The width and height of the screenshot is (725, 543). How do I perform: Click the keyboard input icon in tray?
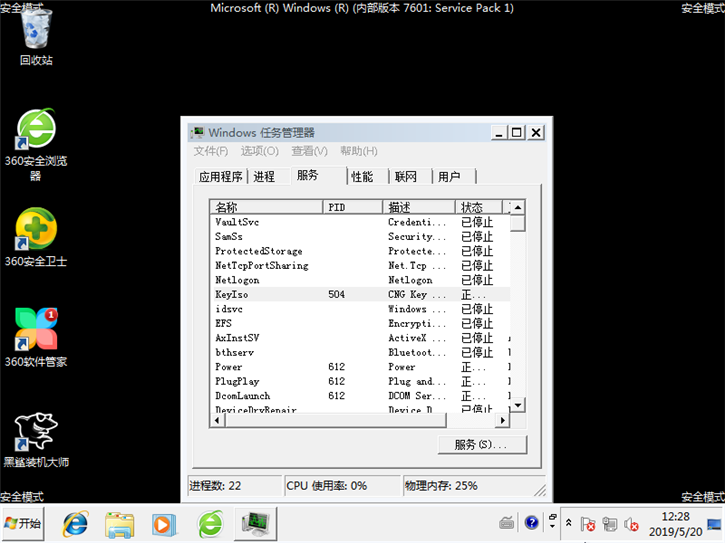point(507,523)
